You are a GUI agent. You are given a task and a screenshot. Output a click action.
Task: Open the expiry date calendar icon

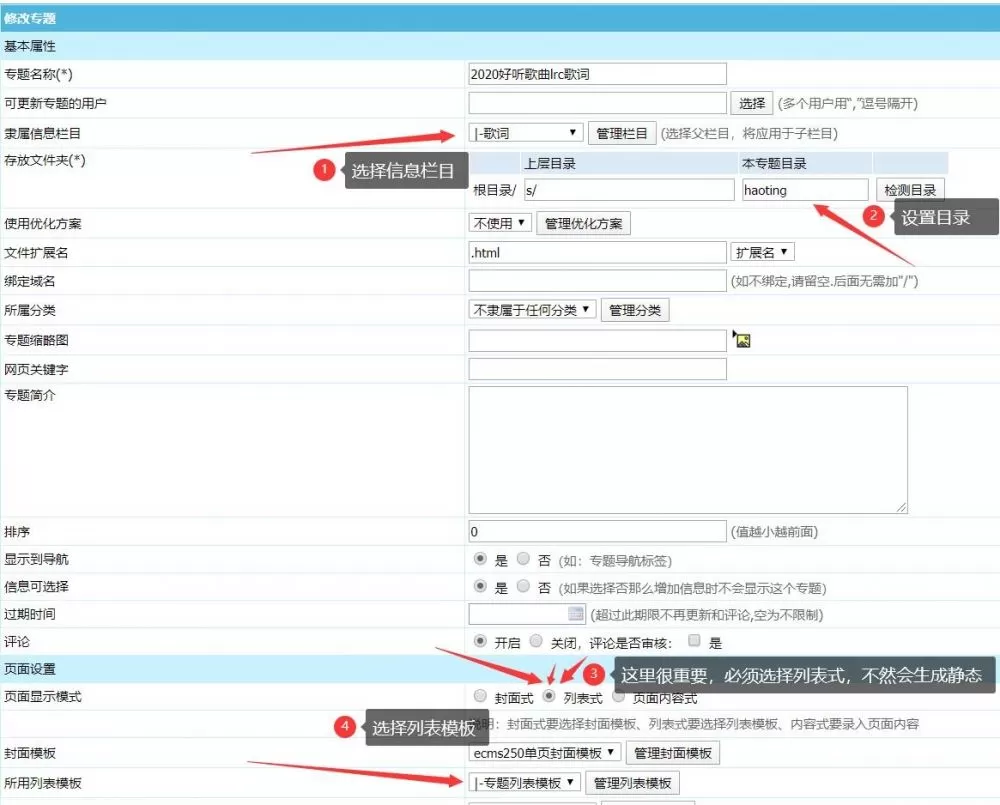coord(575,614)
